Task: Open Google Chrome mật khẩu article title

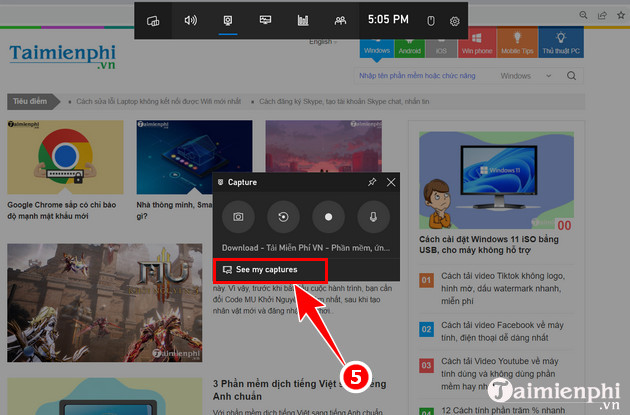Action: click(62, 211)
